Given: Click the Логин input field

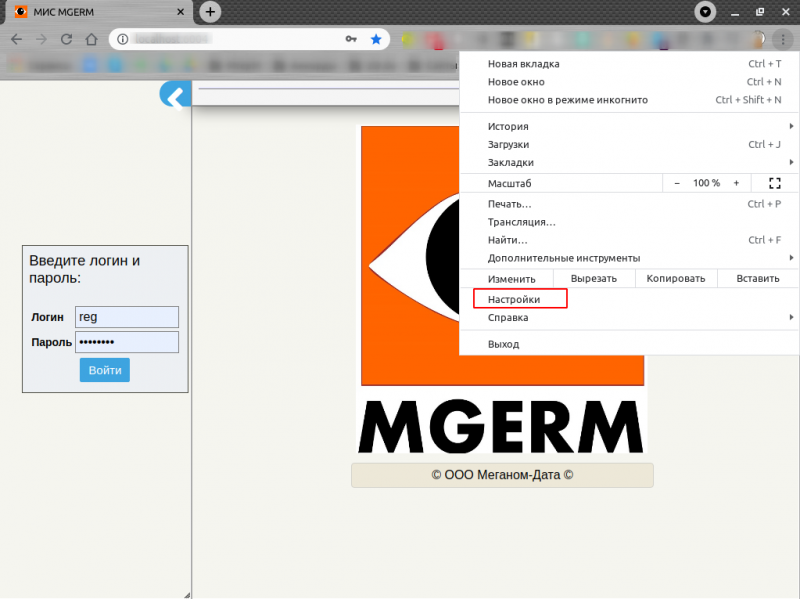Looking at the screenshot, I should click(126, 317).
